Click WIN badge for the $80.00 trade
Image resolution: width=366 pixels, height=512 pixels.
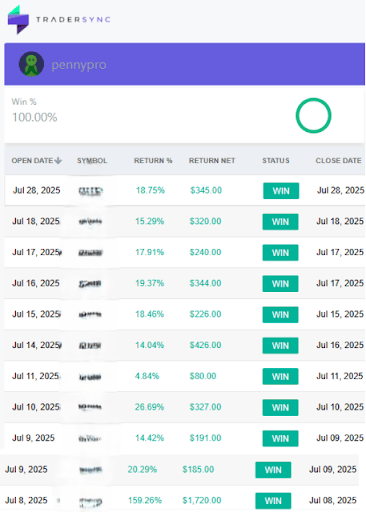point(280,376)
